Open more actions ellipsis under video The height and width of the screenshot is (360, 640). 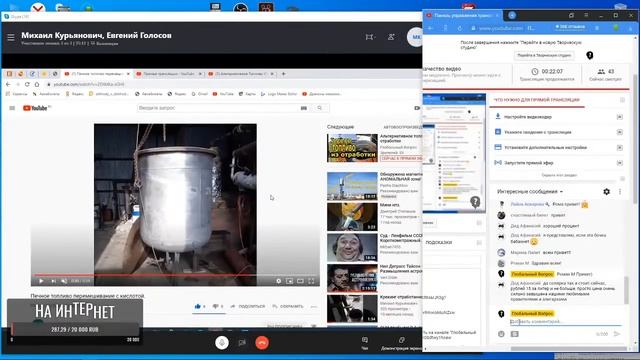pos(314,306)
